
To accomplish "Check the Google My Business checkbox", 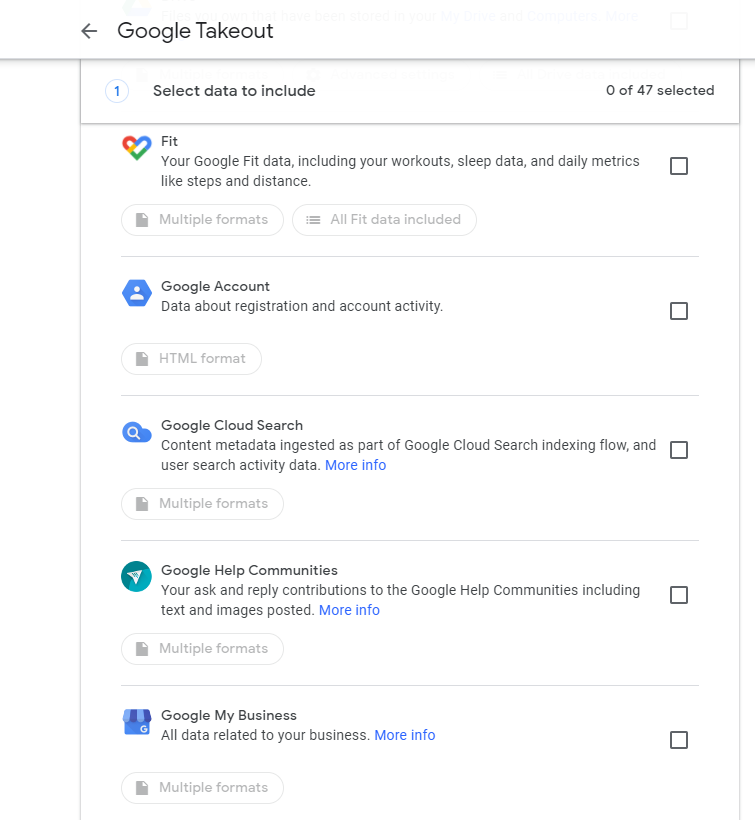I will (679, 740).
